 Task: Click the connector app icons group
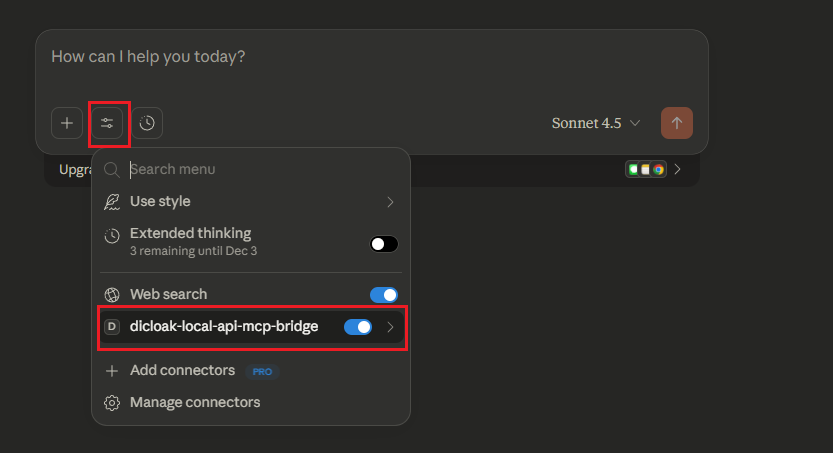click(x=646, y=169)
